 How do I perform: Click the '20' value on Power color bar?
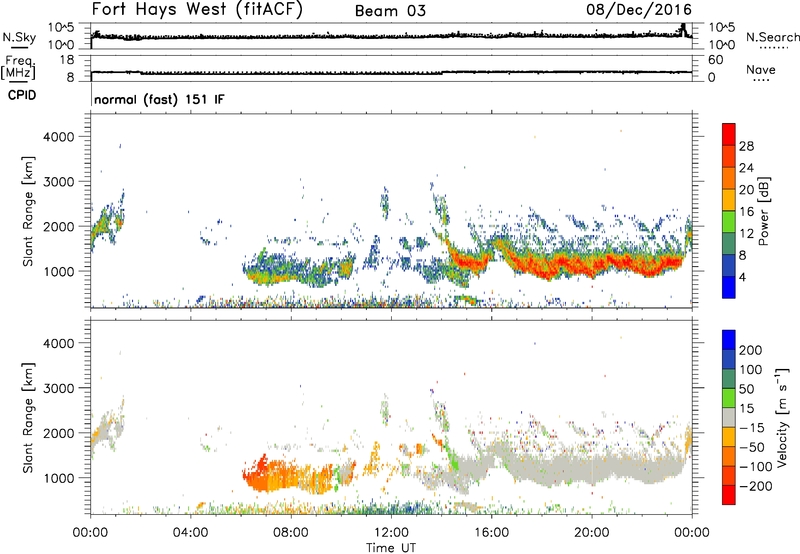[x=746, y=190]
